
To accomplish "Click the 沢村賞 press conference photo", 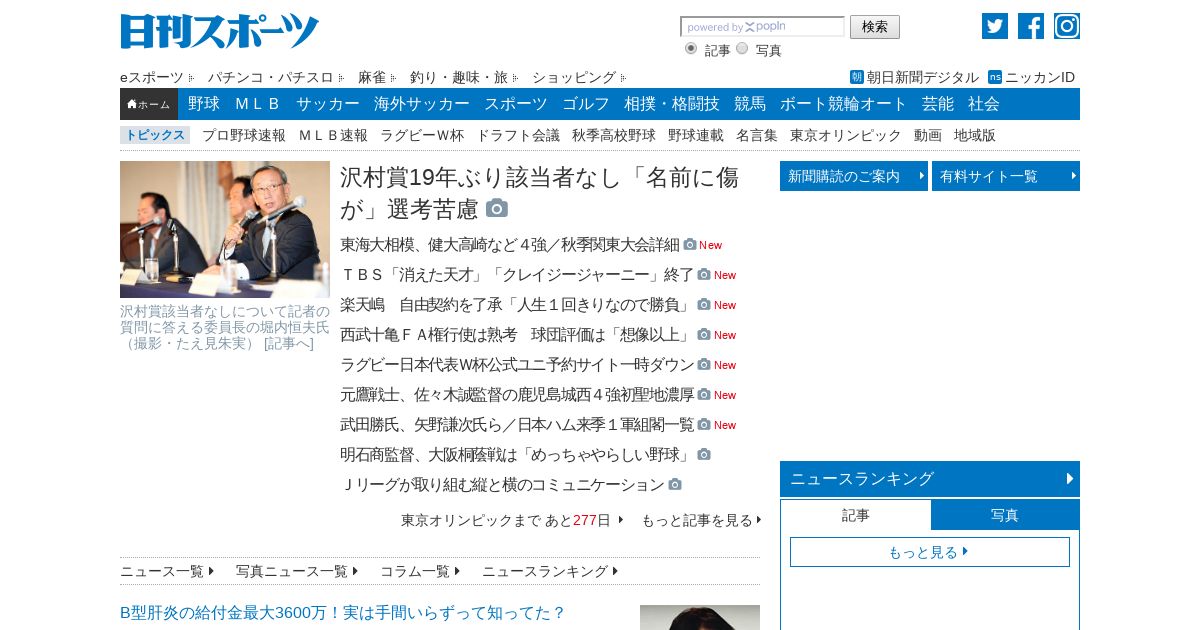I will pyautogui.click(x=225, y=229).
